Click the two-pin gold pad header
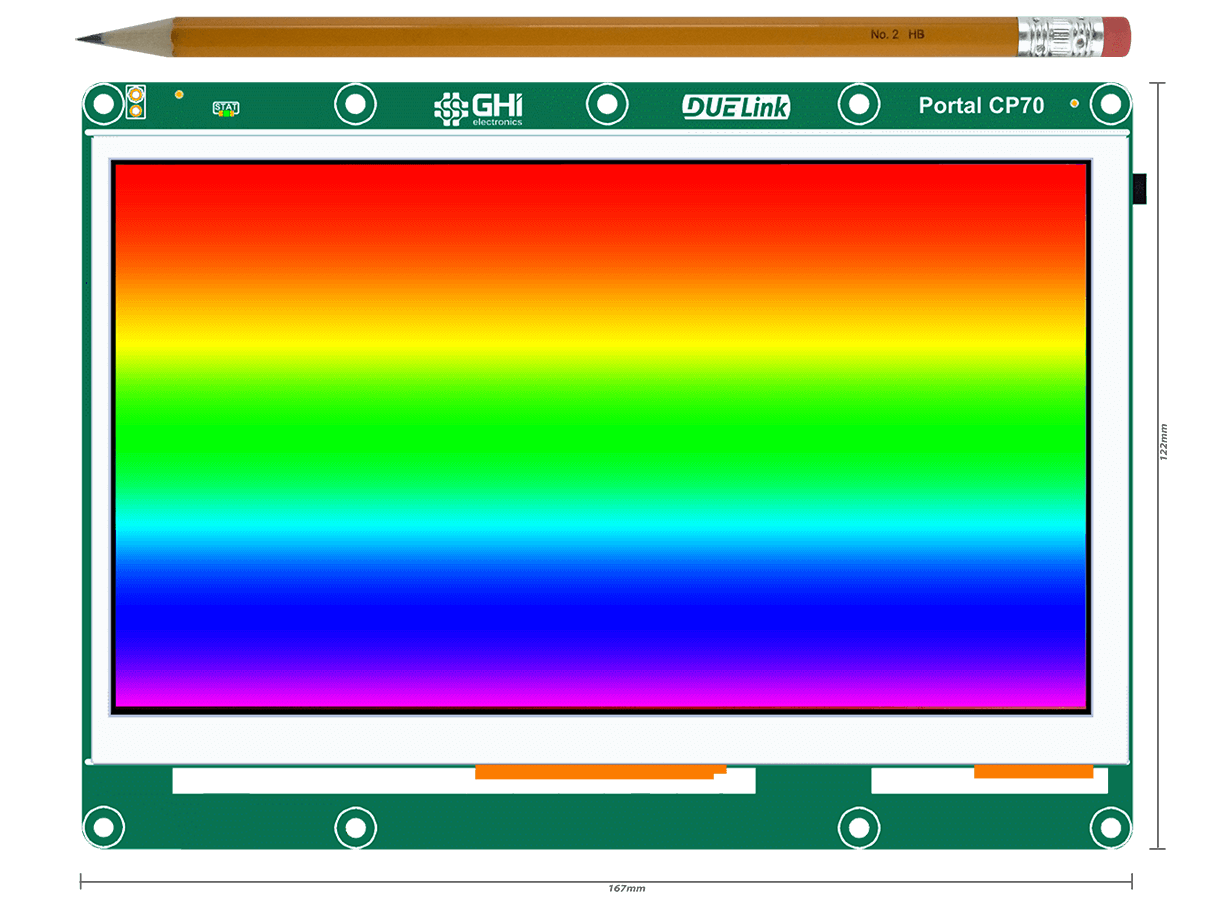The width and height of the screenshot is (1229, 900). click(x=136, y=103)
